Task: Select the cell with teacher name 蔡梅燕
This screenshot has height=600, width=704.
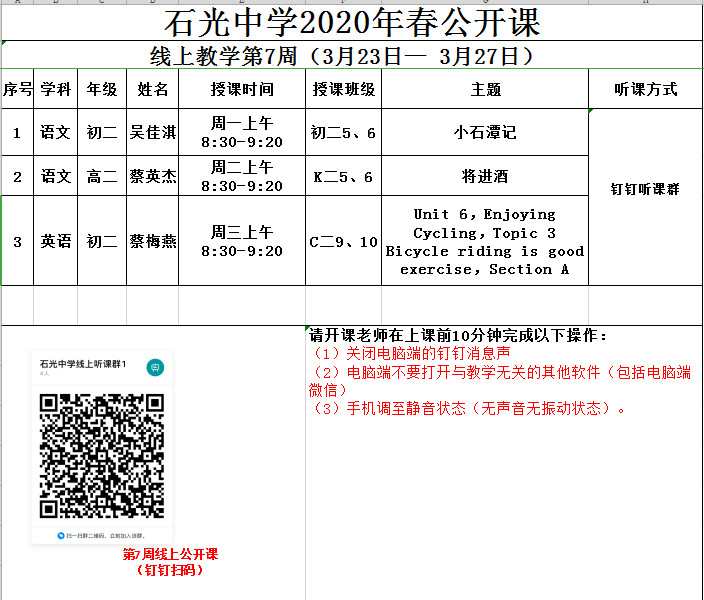Action: point(153,241)
